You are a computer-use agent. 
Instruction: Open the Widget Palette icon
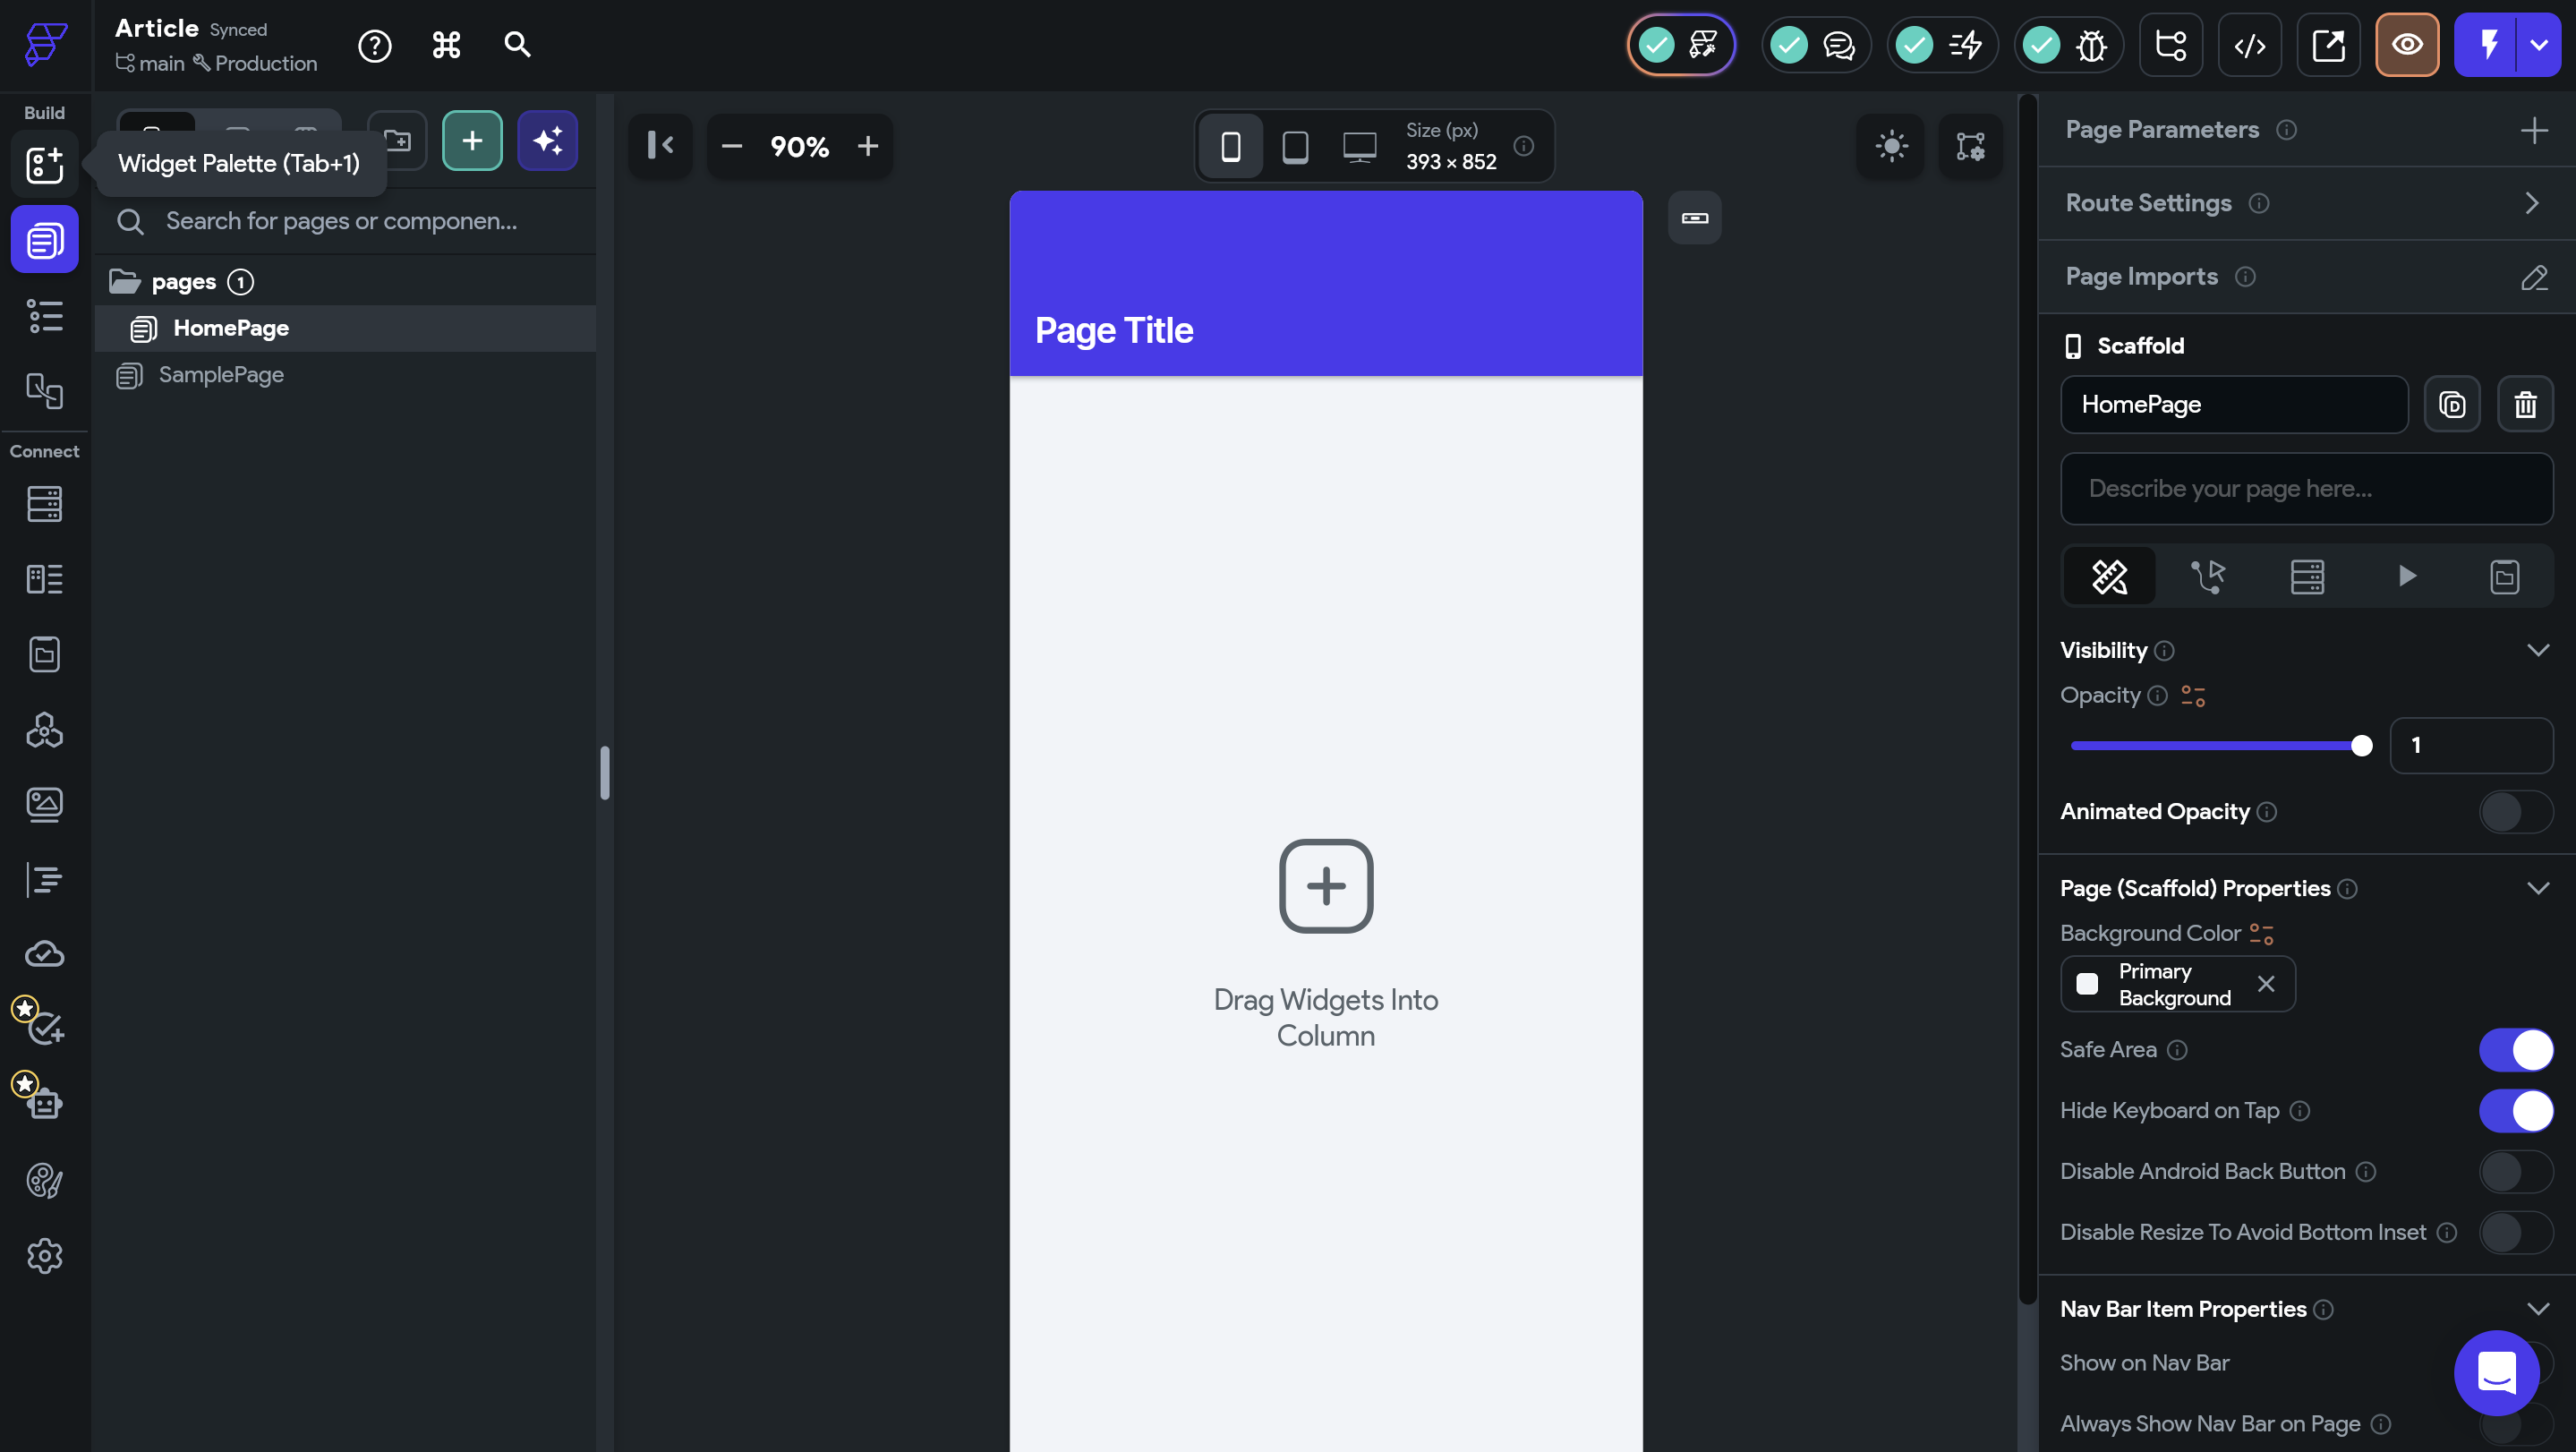click(44, 165)
